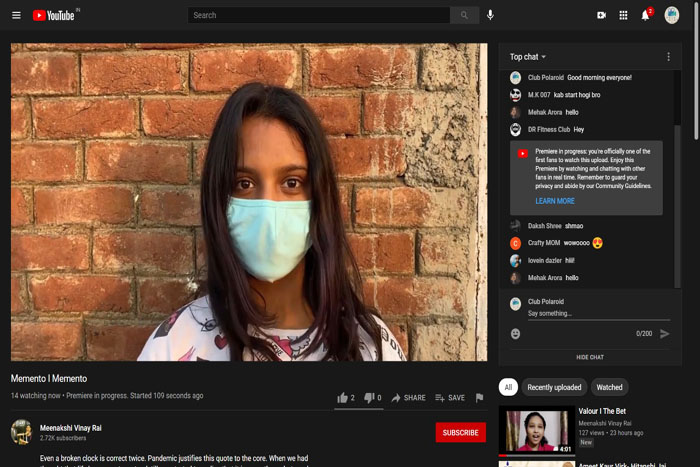Click the 14 watching now text
Image resolution: width=700 pixels, height=467 pixels.
[35, 396]
